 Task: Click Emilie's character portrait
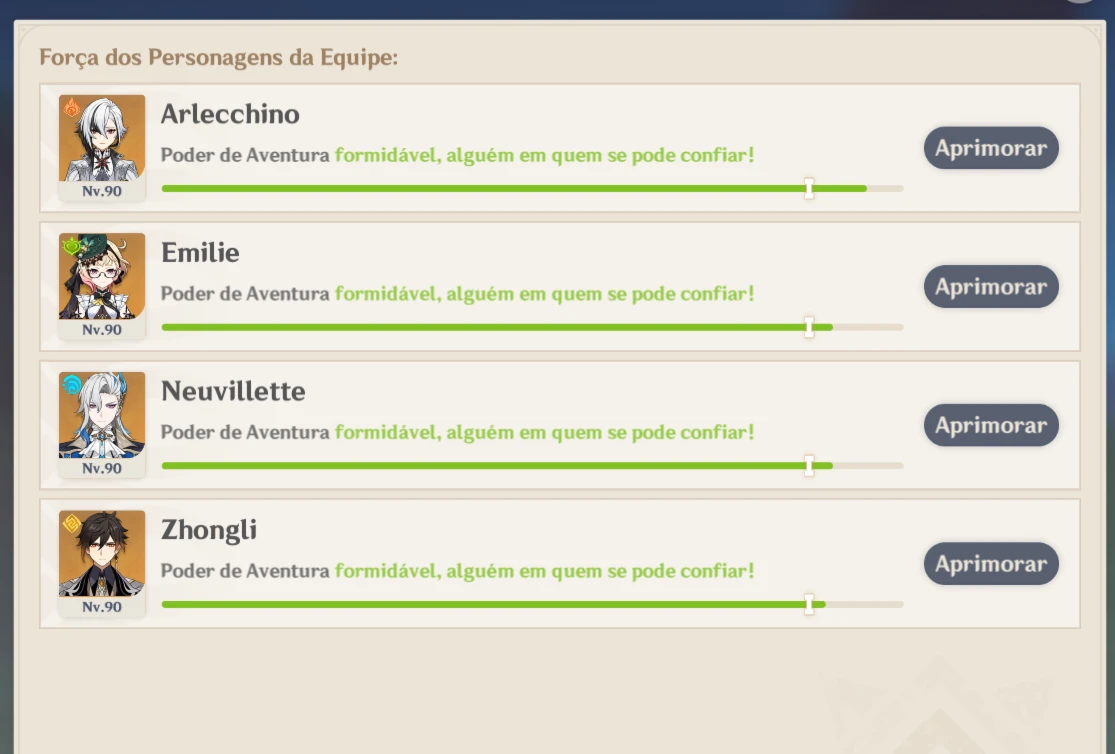tap(102, 277)
